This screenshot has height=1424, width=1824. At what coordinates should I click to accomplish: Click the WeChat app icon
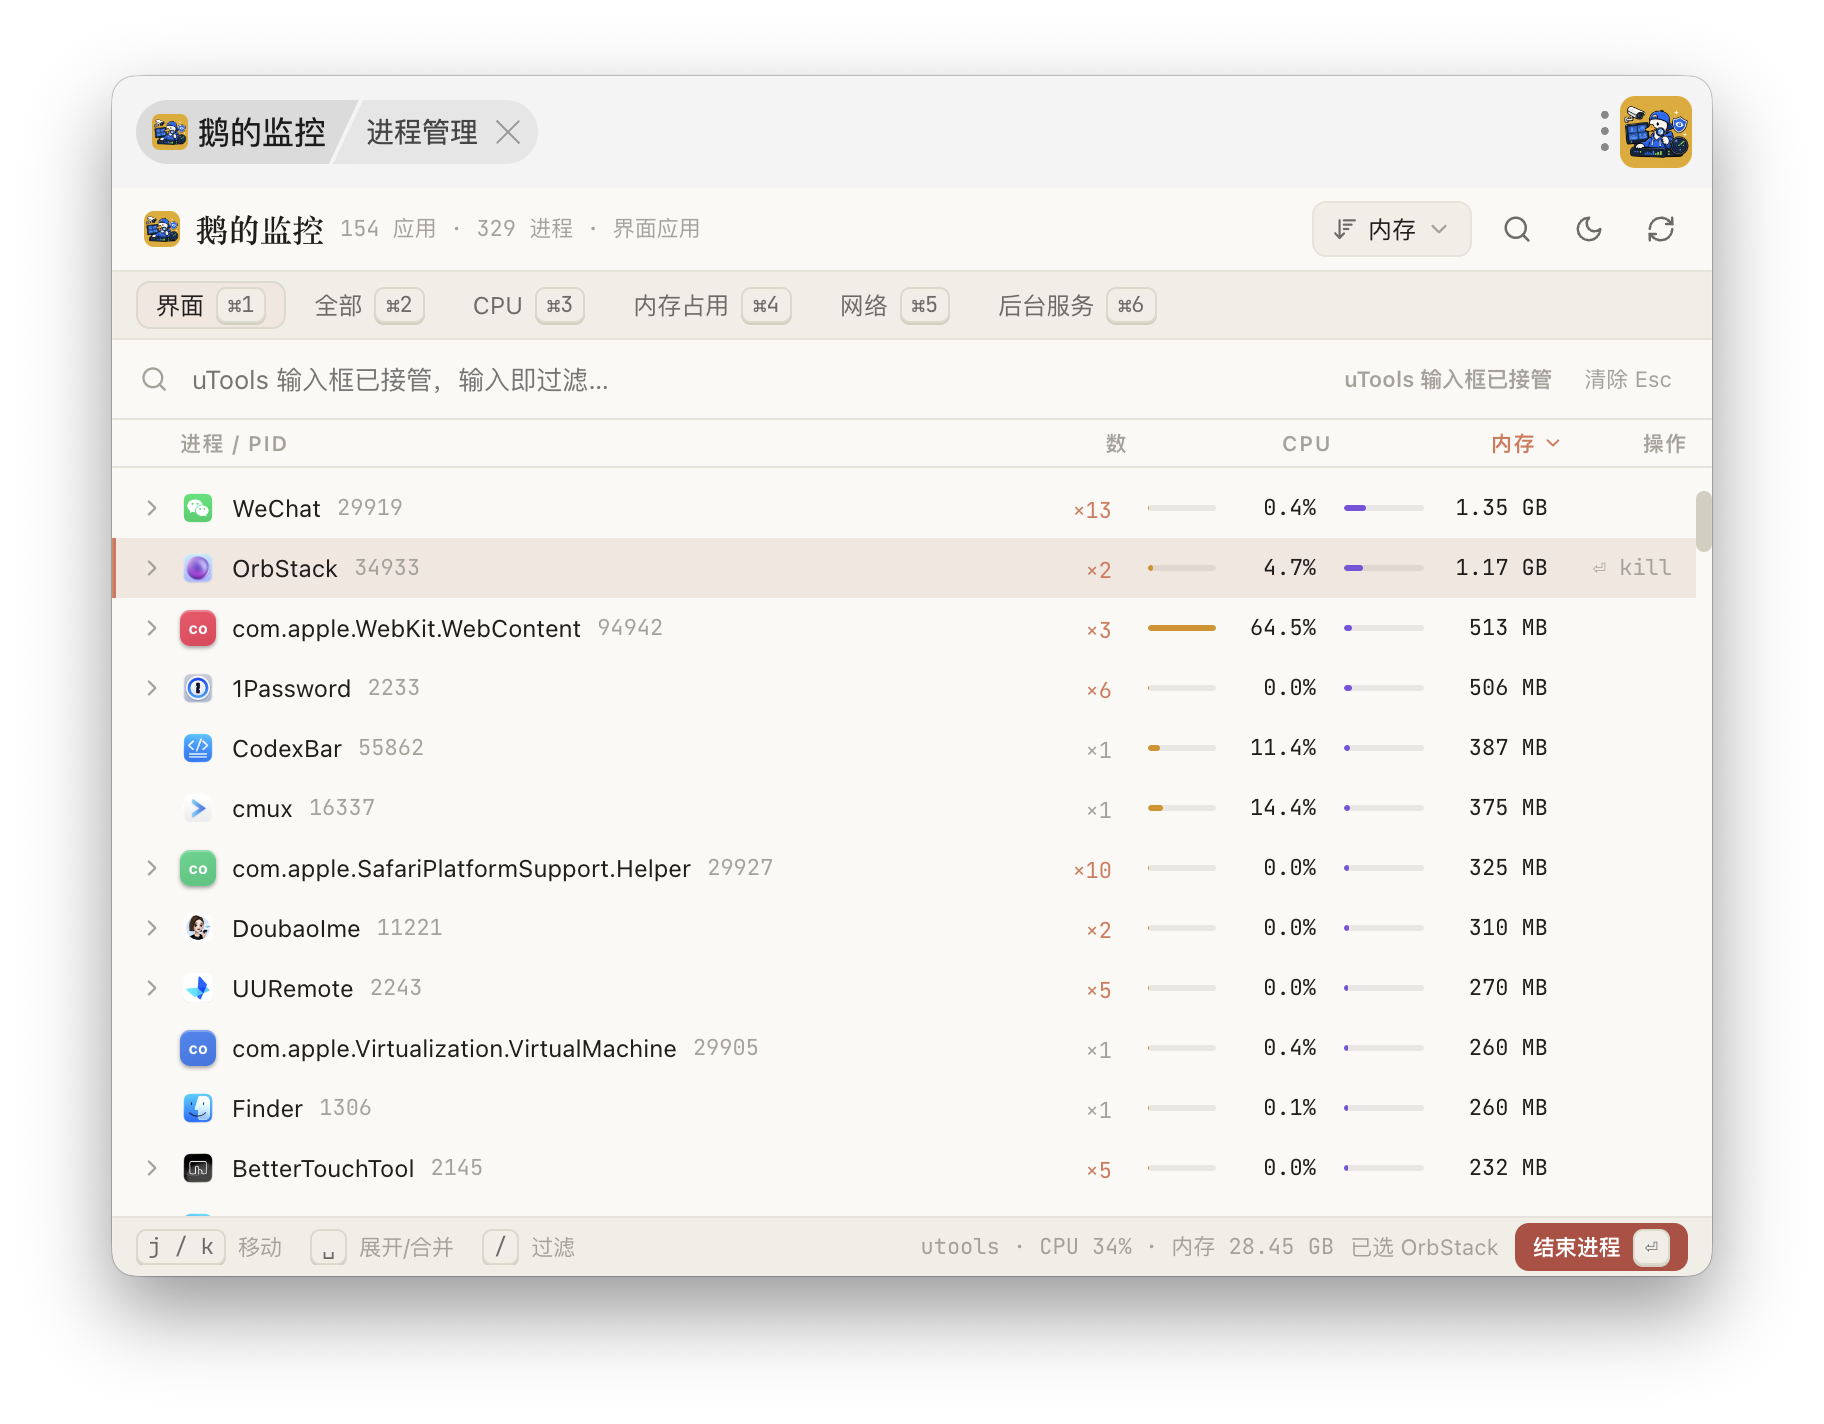(198, 508)
